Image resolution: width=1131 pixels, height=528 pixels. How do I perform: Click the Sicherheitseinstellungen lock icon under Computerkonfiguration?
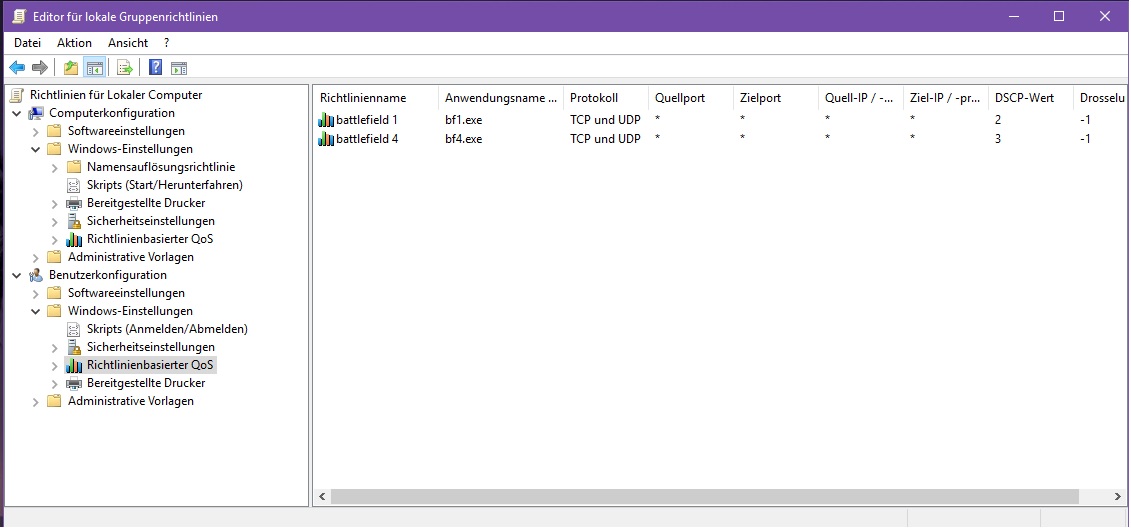(74, 221)
